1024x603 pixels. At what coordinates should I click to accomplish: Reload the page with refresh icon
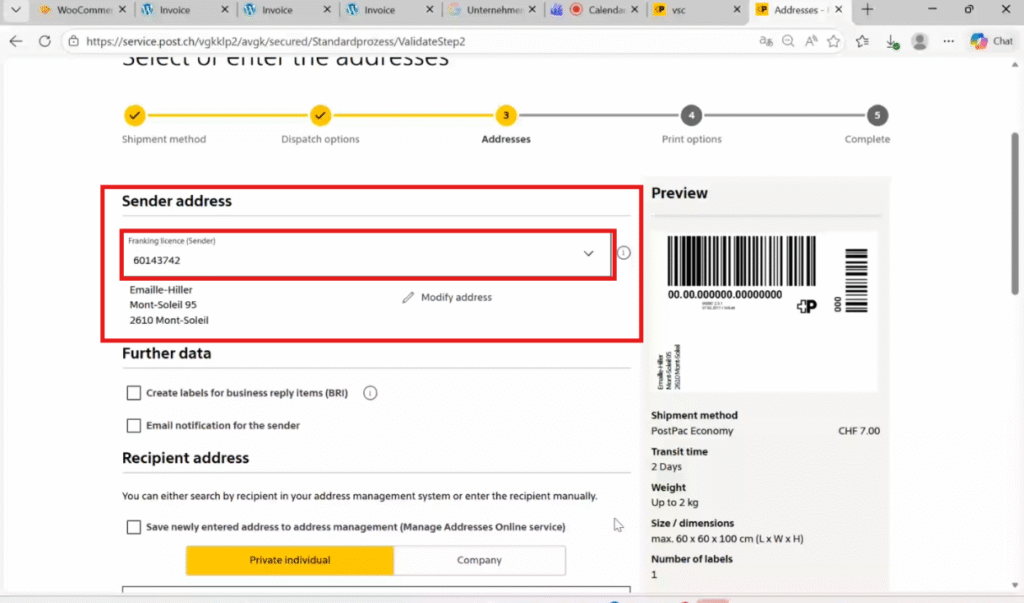(x=44, y=42)
